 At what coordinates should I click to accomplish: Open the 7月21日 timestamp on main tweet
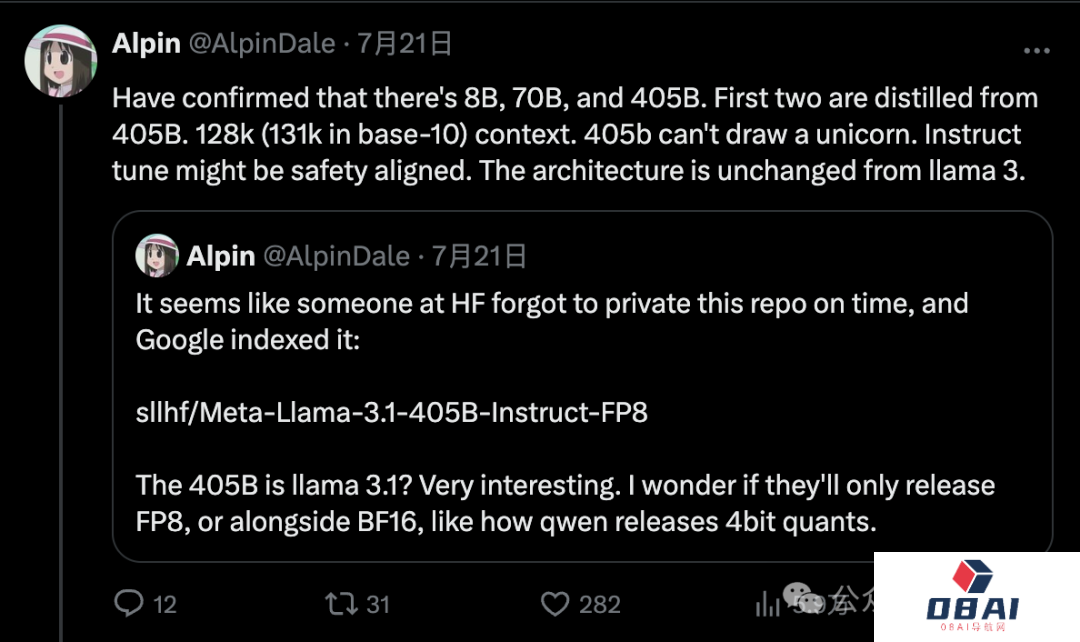coord(405,44)
